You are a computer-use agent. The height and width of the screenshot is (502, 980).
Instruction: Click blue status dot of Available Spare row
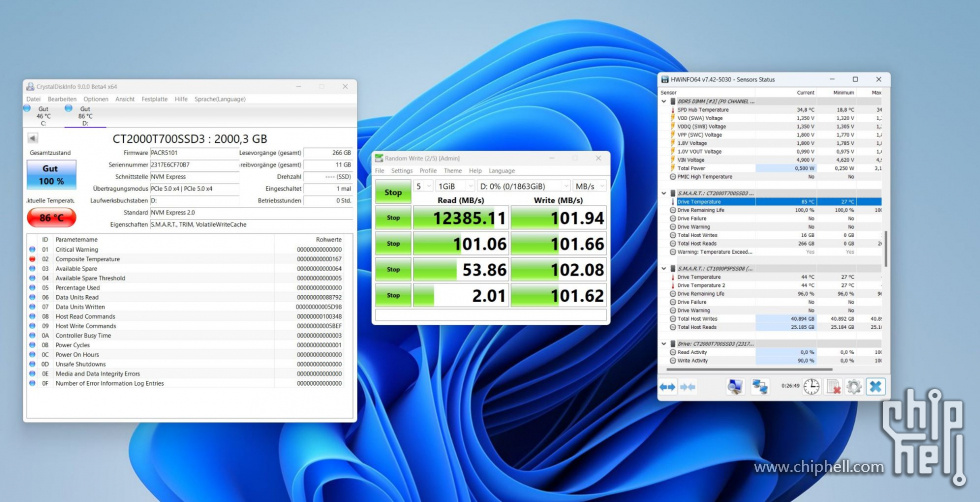point(32,269)
